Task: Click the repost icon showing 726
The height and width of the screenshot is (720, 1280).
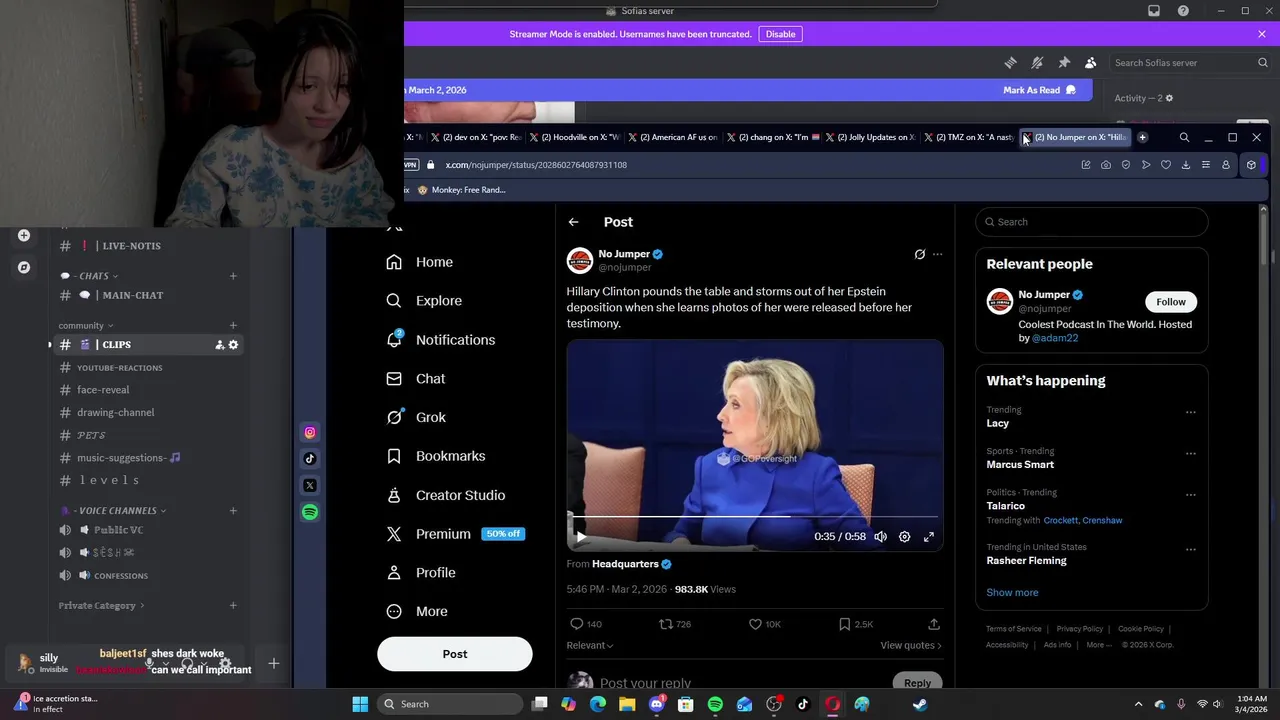Action: pyautogui.click(x=665, y=624)
